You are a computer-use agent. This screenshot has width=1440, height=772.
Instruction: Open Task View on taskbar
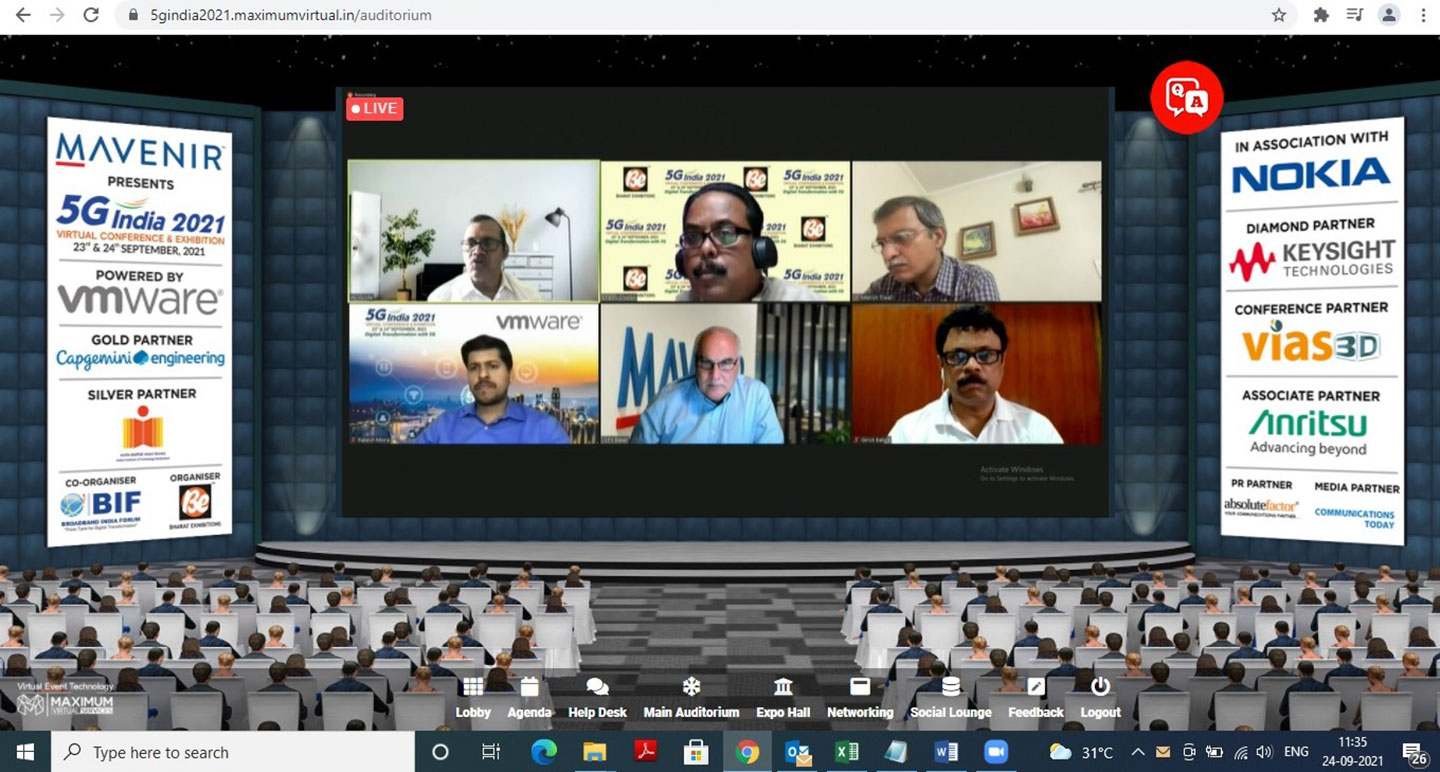(491, 752)
